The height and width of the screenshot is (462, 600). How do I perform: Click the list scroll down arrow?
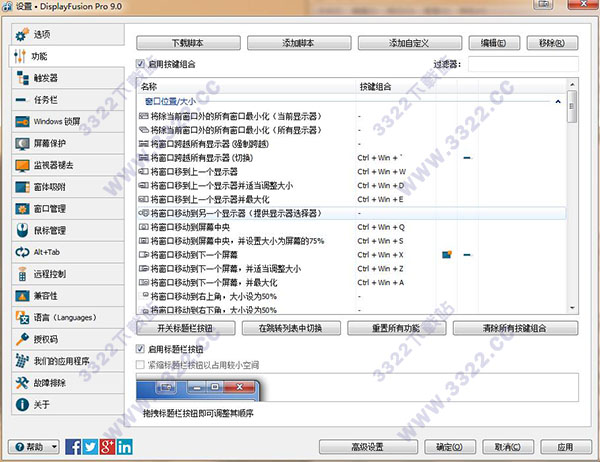572,308
